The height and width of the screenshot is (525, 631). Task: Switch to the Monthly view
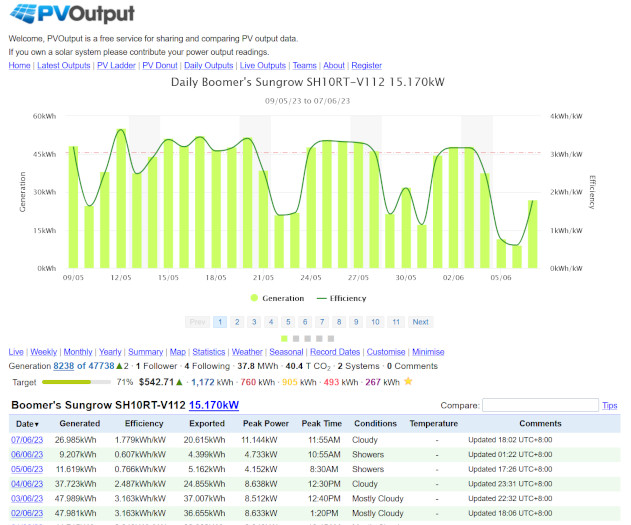click(x=78, y=352)
